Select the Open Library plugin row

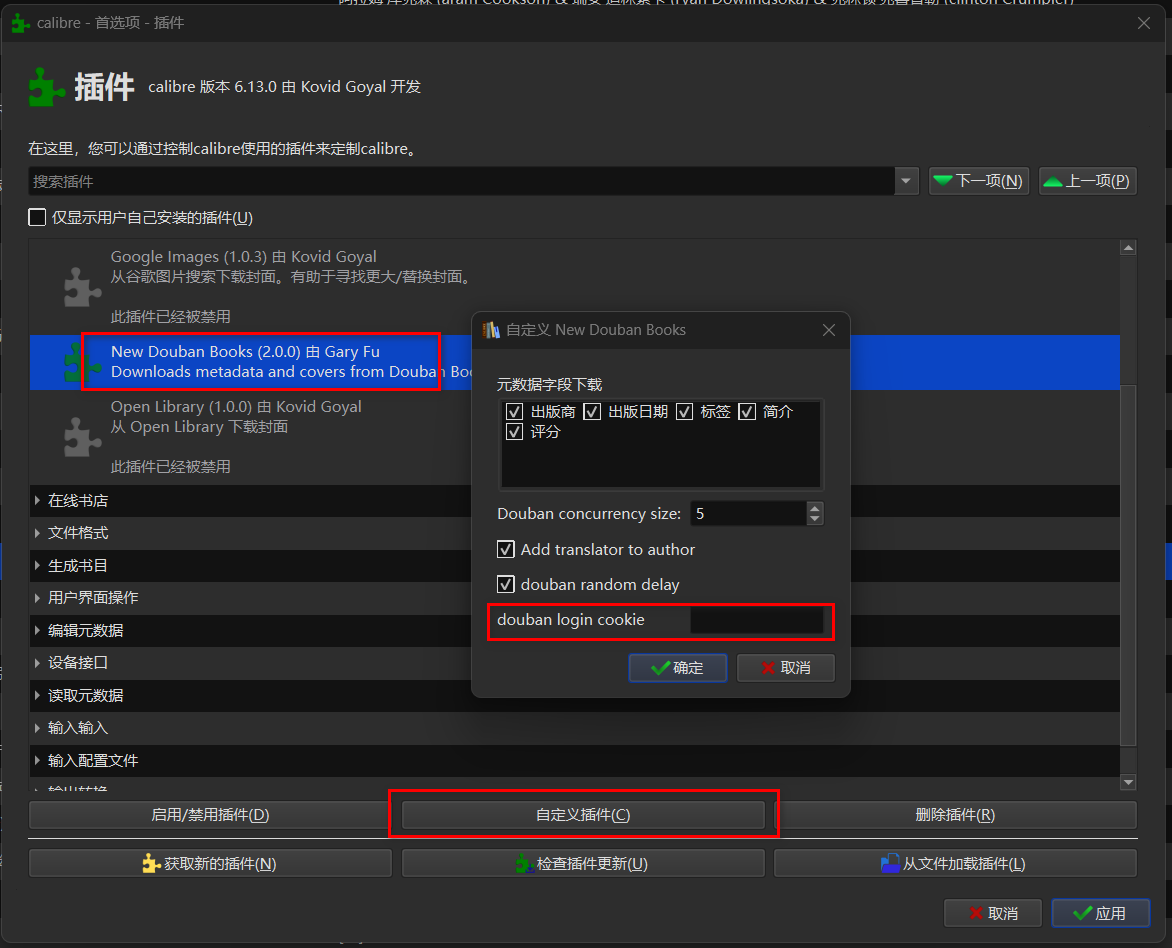pyautogui.click(x=574, y=437)
